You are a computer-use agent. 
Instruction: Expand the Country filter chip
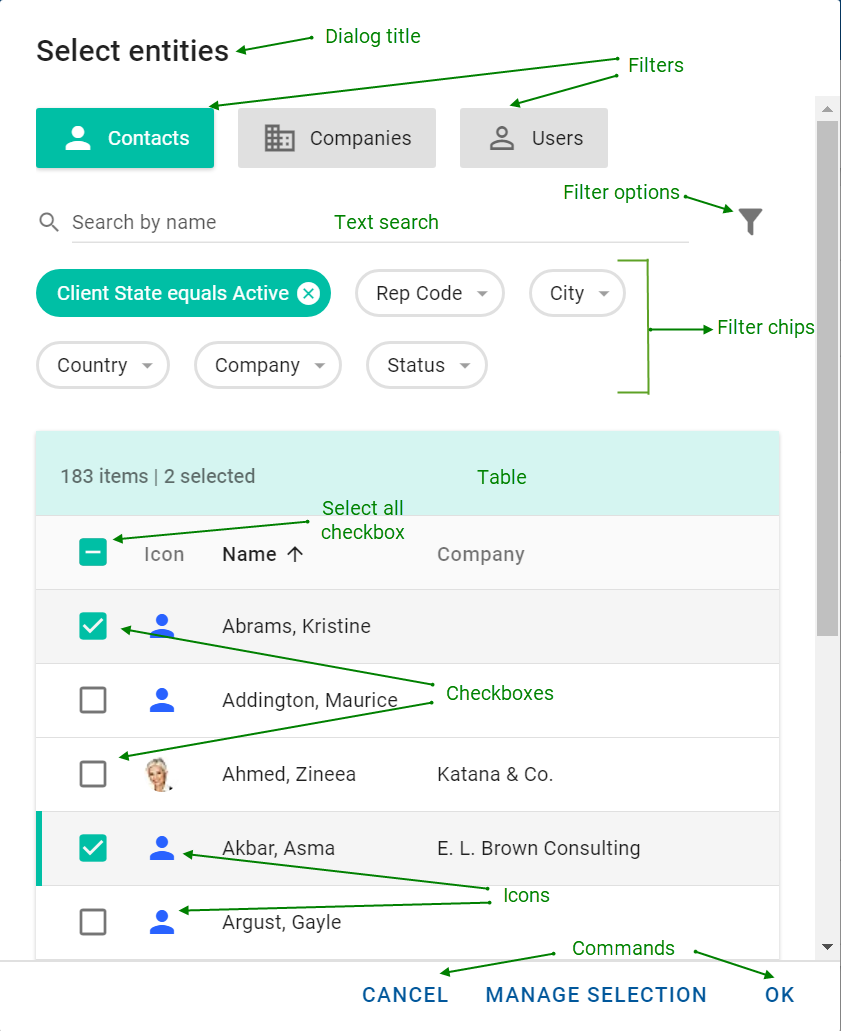coord(102,365)
